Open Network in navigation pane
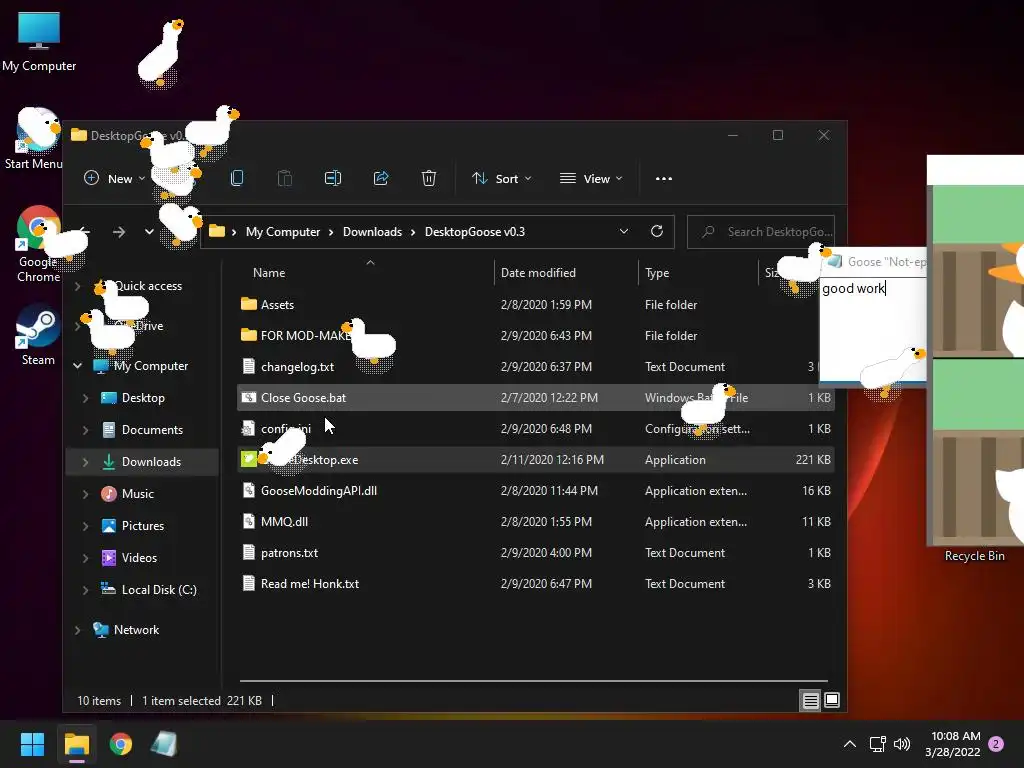 pyautogui.click(x=136, y=630)
